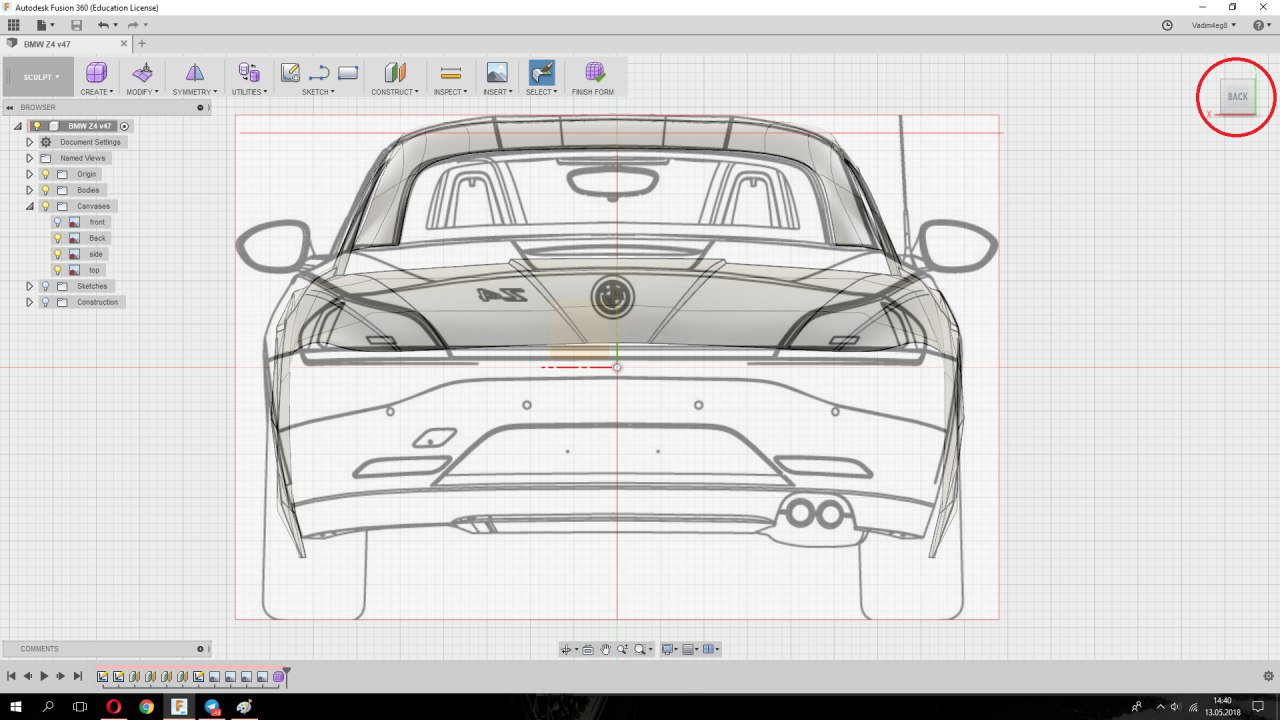Viewport: 1280px width, 720px height.
Task: Open the SCULPT workspace dropdown
Action: pos(40,77)
